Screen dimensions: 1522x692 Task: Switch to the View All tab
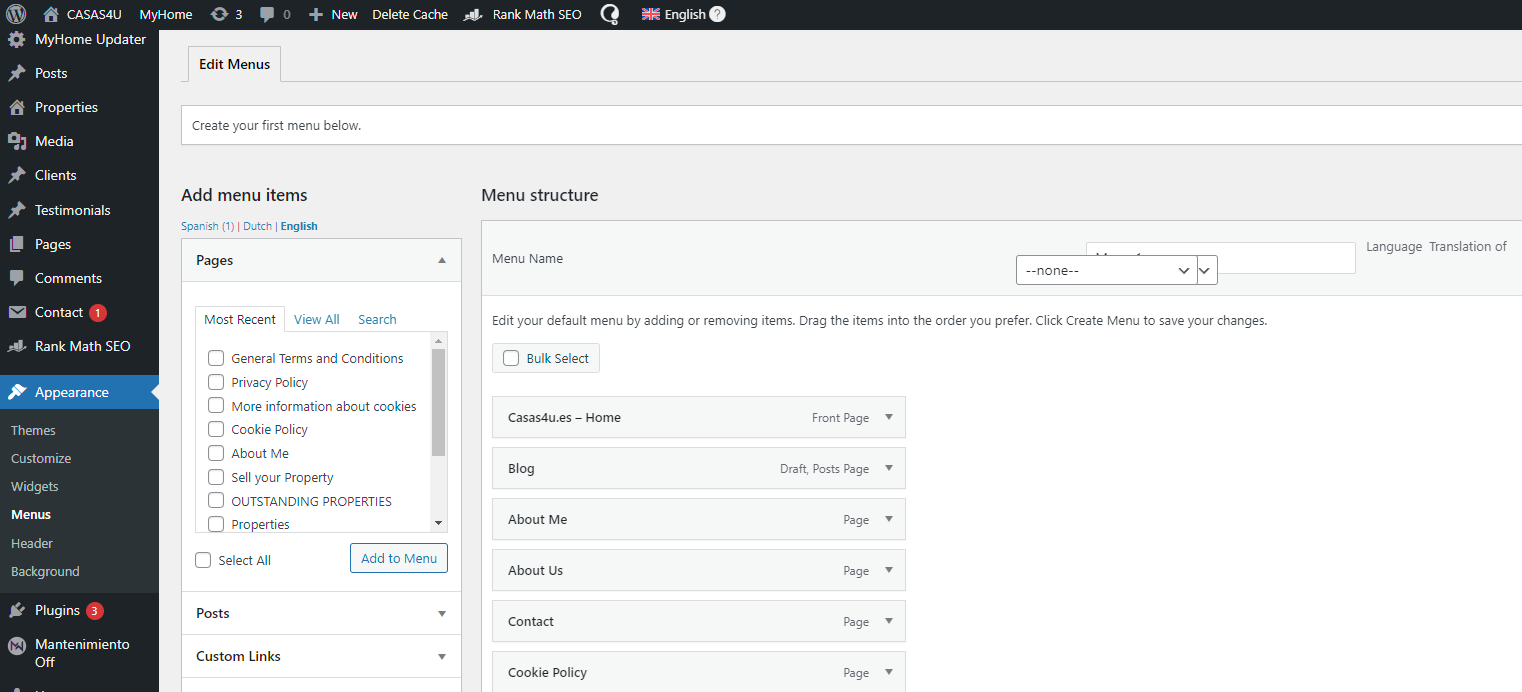[x=316, y=319]
